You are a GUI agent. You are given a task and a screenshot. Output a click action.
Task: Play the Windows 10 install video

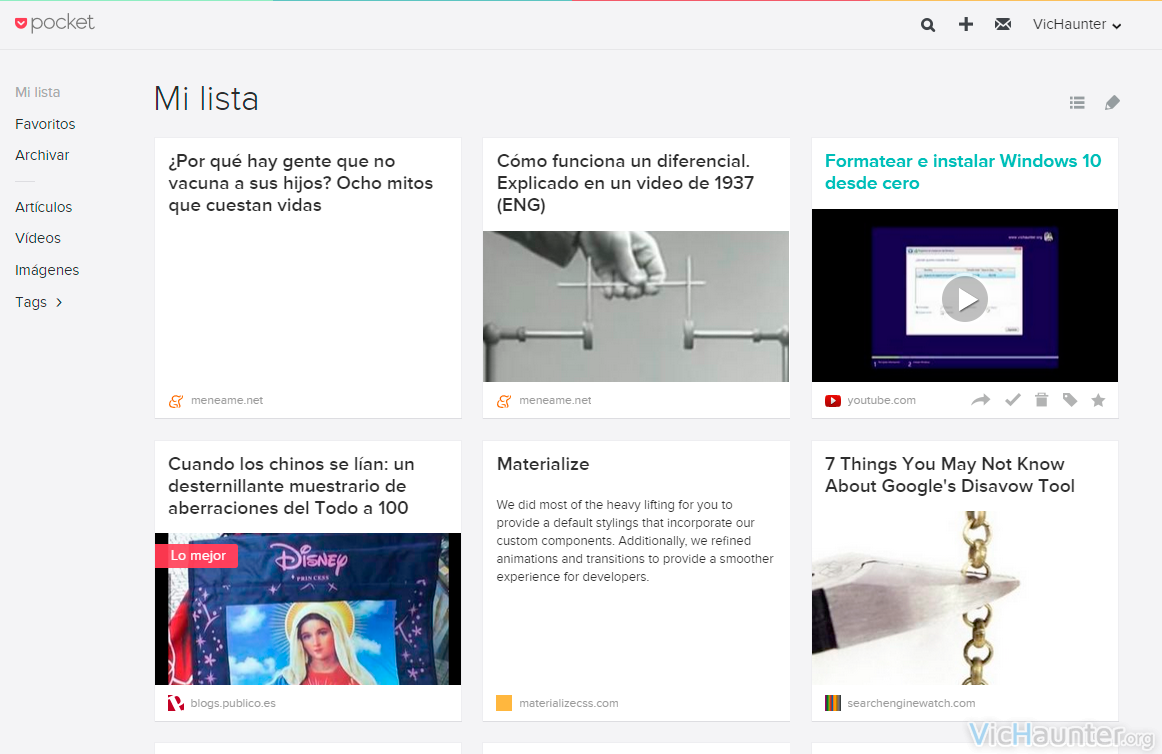tap(964, 299)
